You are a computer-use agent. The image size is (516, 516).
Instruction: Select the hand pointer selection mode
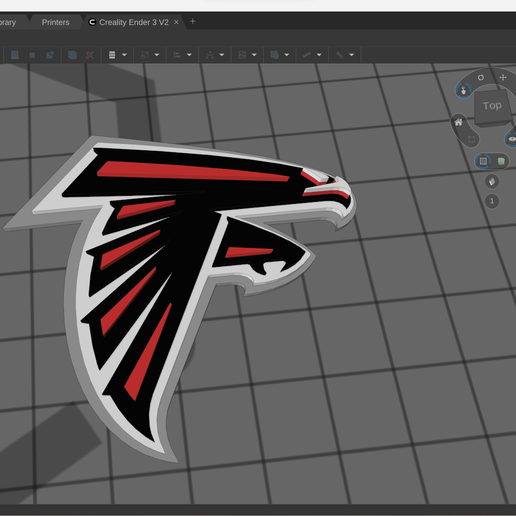pos(463,91)
